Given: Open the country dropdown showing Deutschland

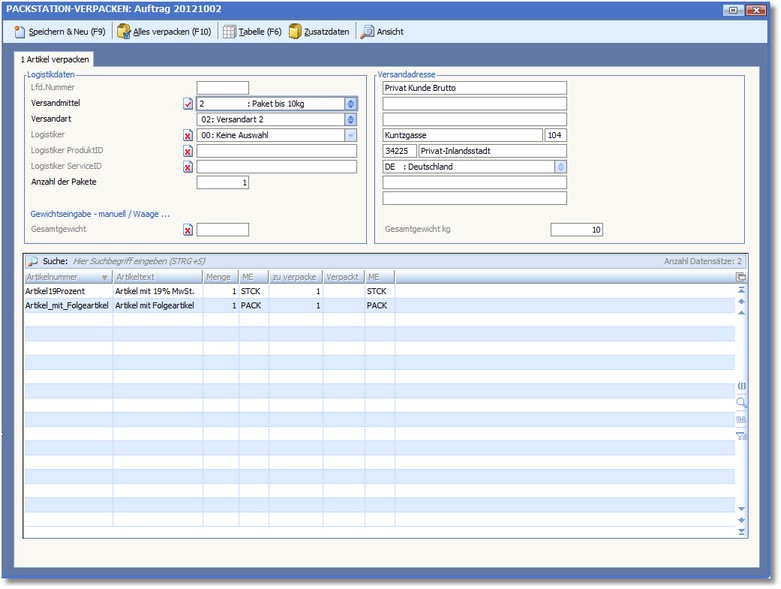Looking at the screenshot, I should click(560, 167).
